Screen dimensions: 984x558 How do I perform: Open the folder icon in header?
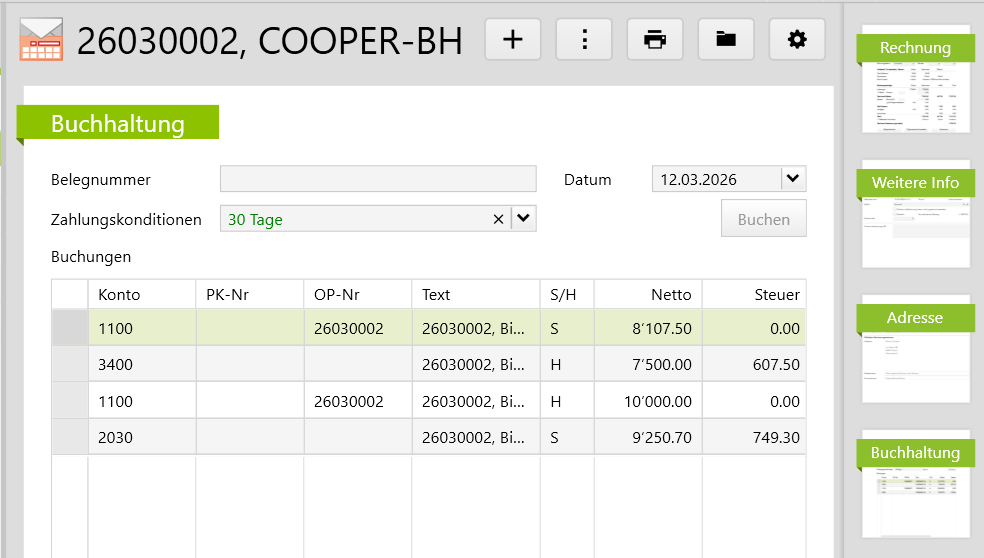tap(726, 40)
